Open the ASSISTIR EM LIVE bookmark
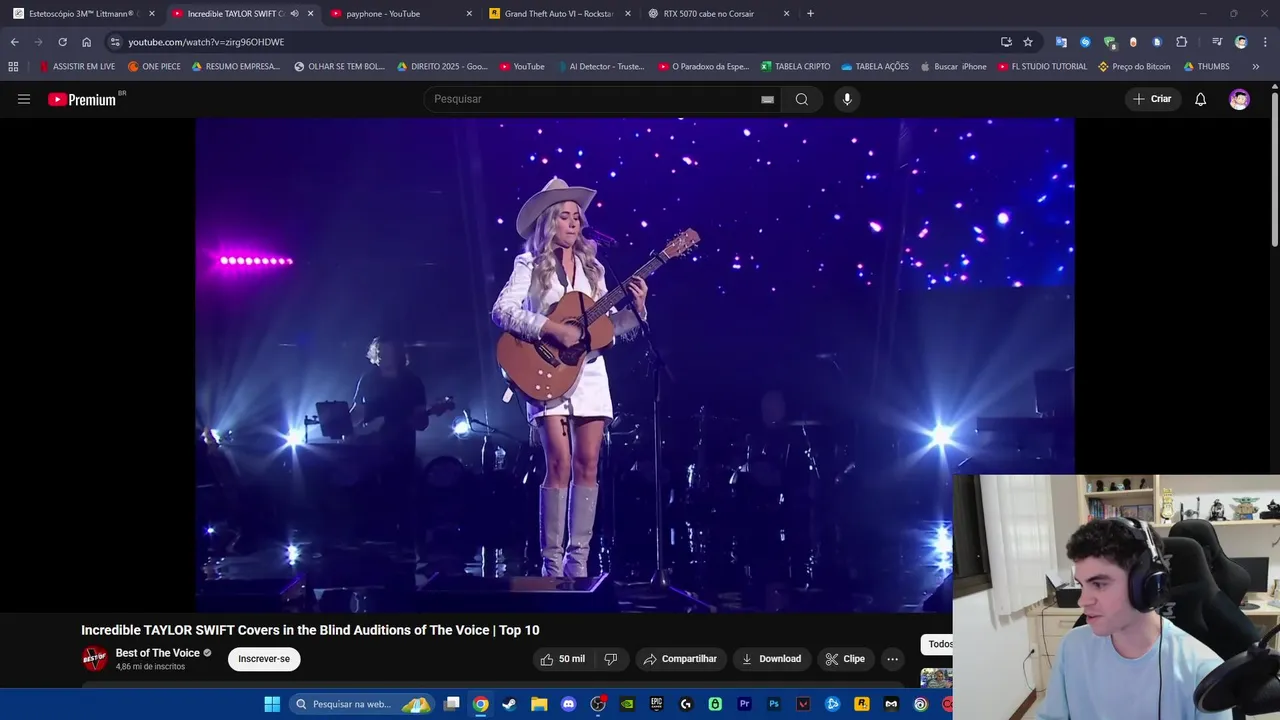The width and height of the screenshot is (1280, 720). pos(77,67)
